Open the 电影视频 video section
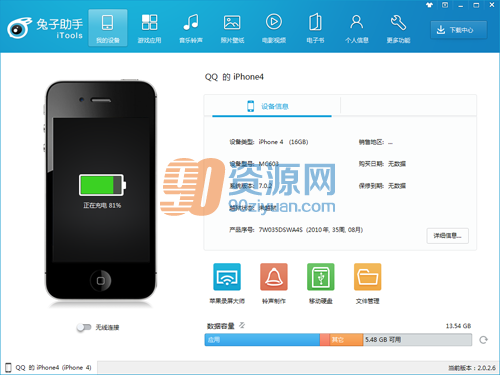 [x=274, y=28]
